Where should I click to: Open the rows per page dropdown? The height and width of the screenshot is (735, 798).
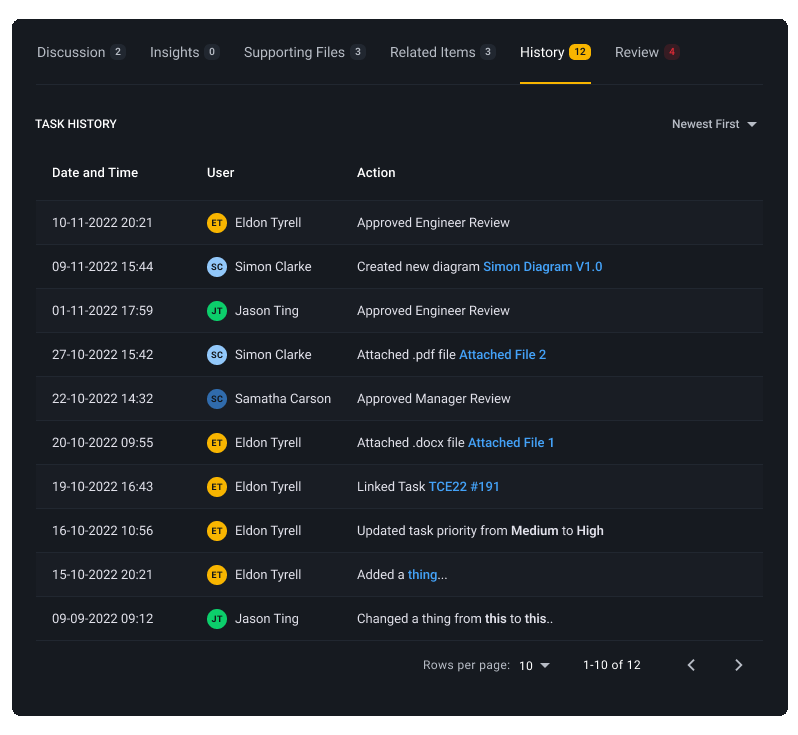[x=535, y=666]
